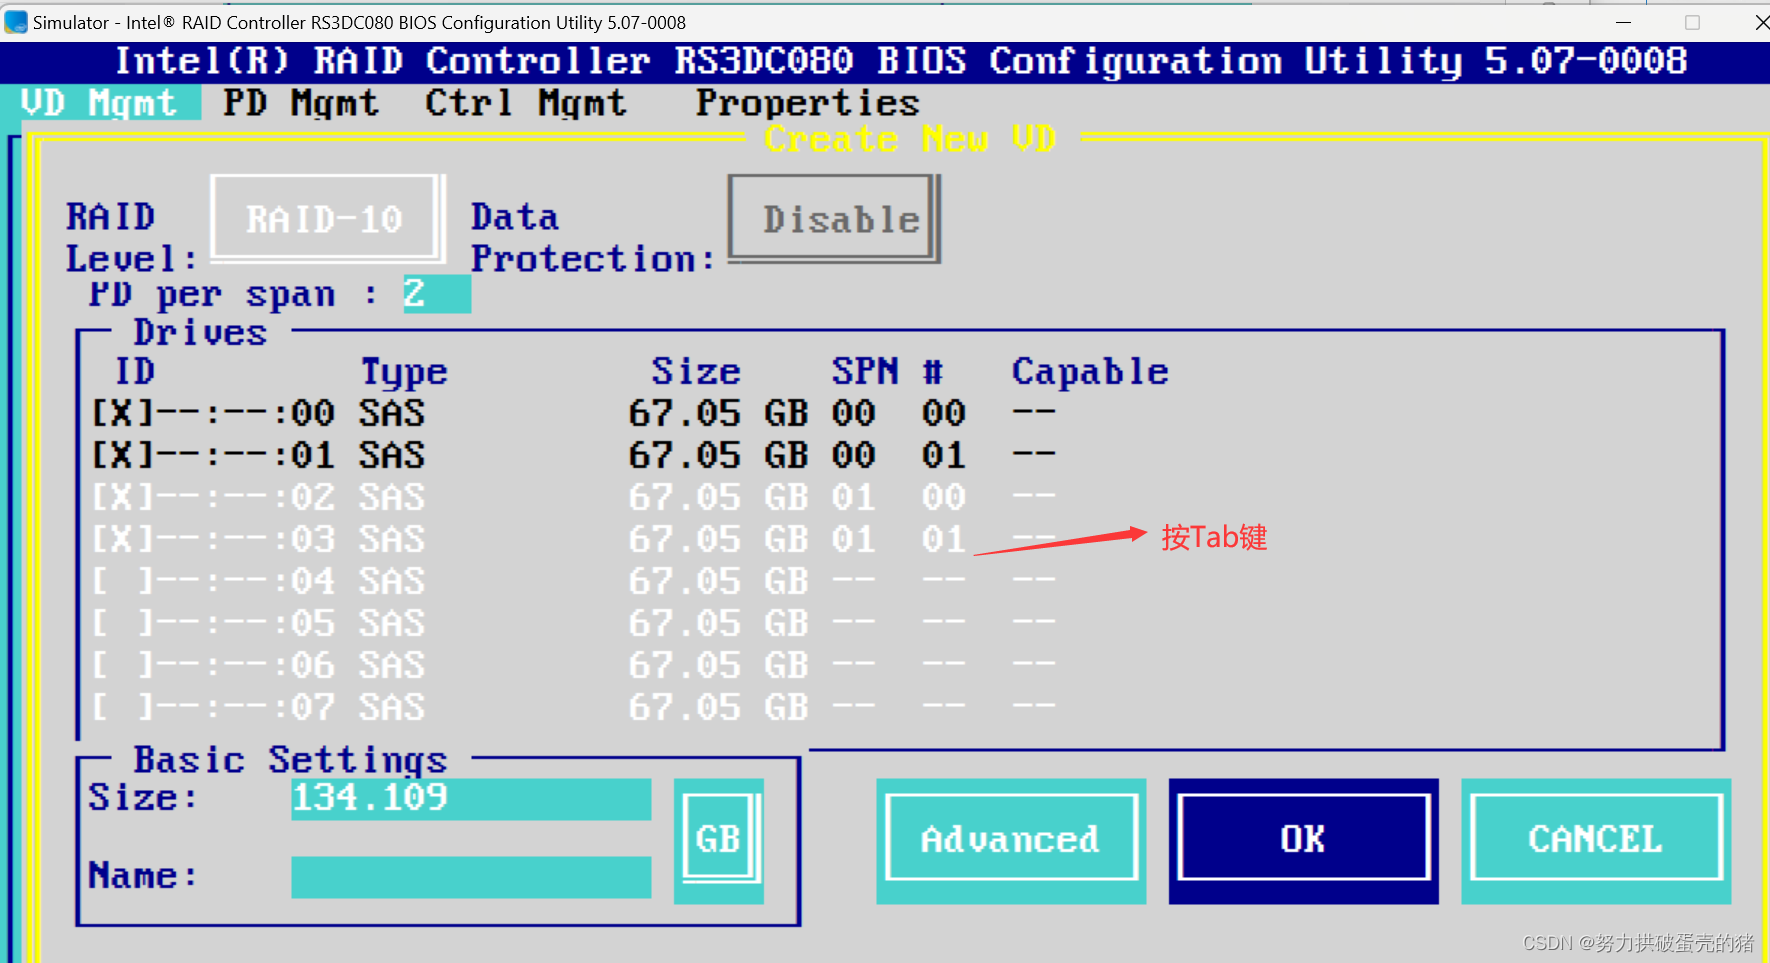Click the ID column header
The height and width of the screenshot is (963, 1770).
[135, 371]
